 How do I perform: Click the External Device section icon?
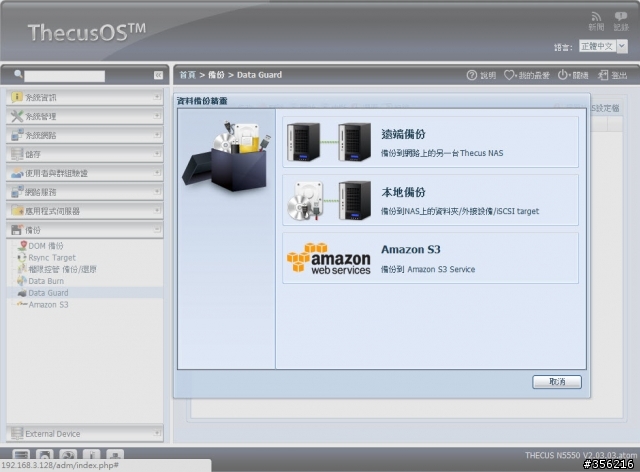coord(17,433)
